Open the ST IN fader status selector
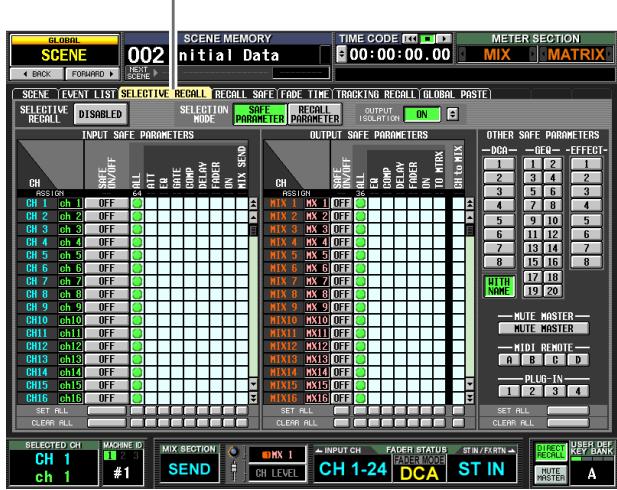Screen dimensions: 617x490 tap(481, 469)
